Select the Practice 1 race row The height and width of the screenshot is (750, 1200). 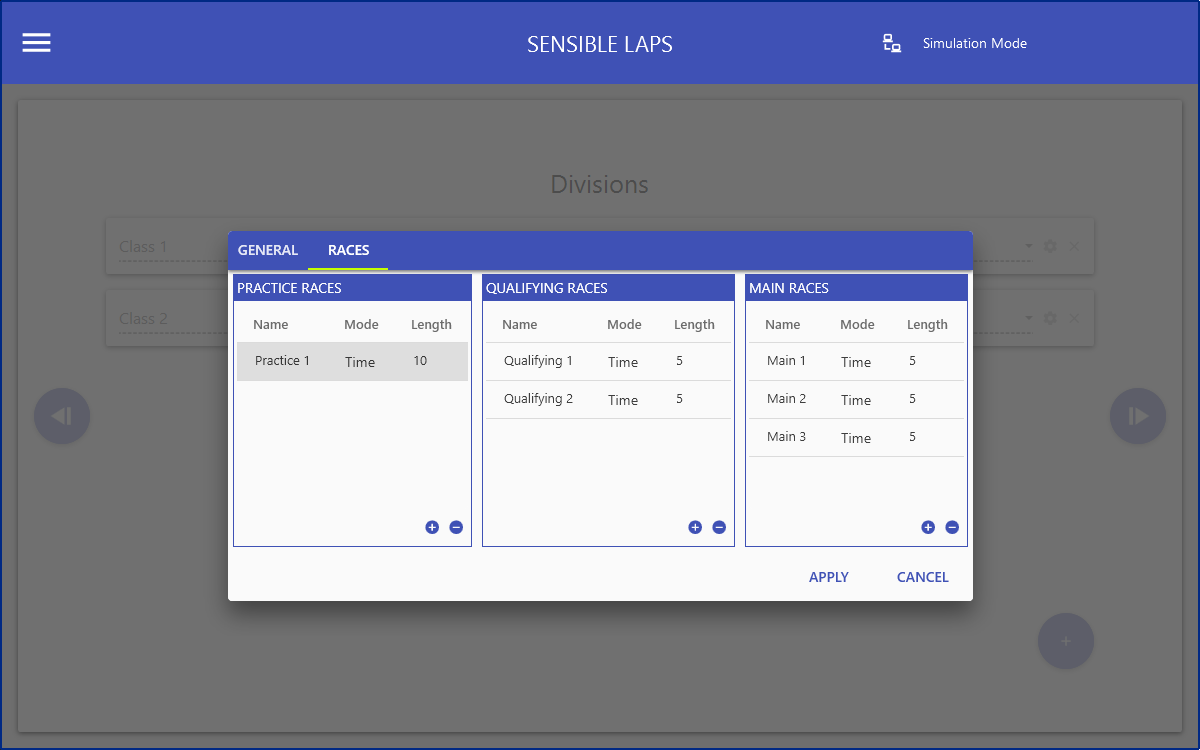283,361
